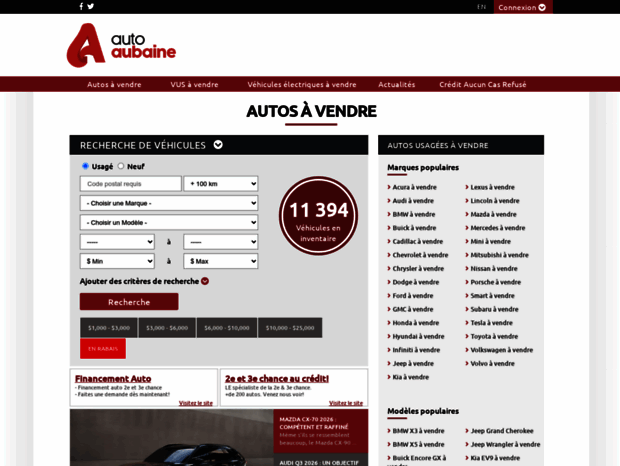
Task: Open Actualités menu item
Action: click(397, 85)
